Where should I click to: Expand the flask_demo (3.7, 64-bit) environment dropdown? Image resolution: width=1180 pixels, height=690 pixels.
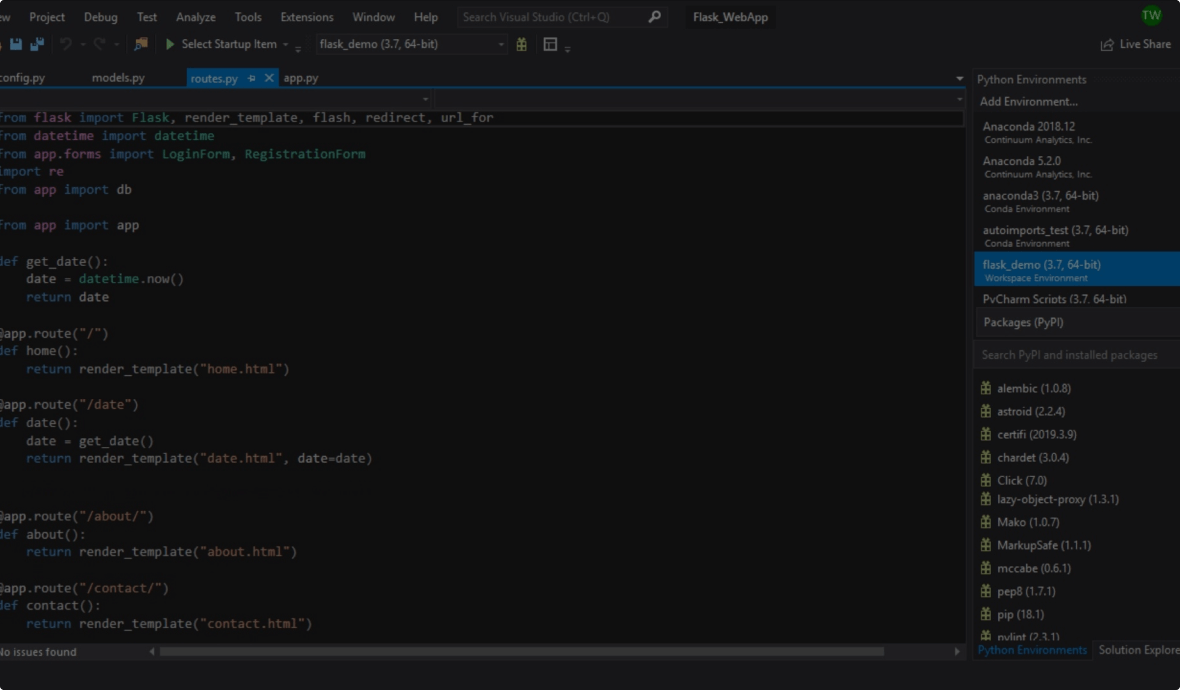point(501,44)
